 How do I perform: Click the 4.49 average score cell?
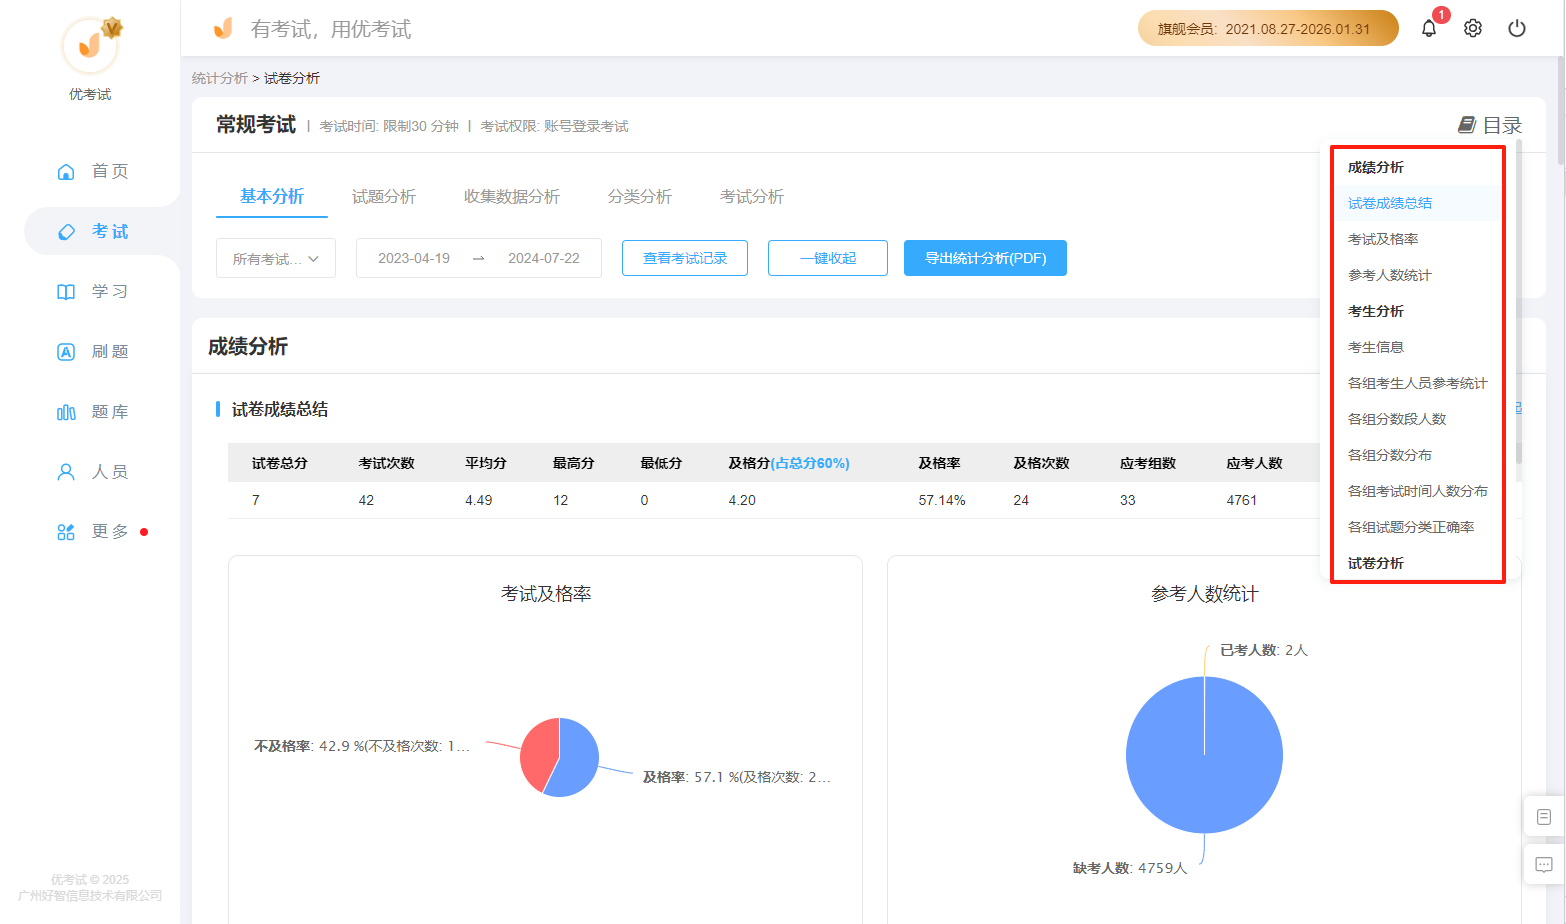point(479,500)
